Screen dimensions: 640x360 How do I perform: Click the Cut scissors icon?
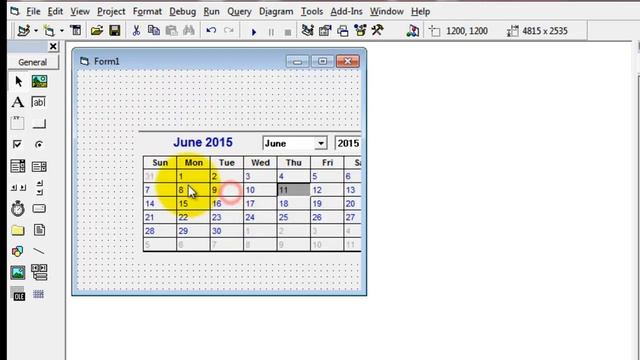pos(136,31)
